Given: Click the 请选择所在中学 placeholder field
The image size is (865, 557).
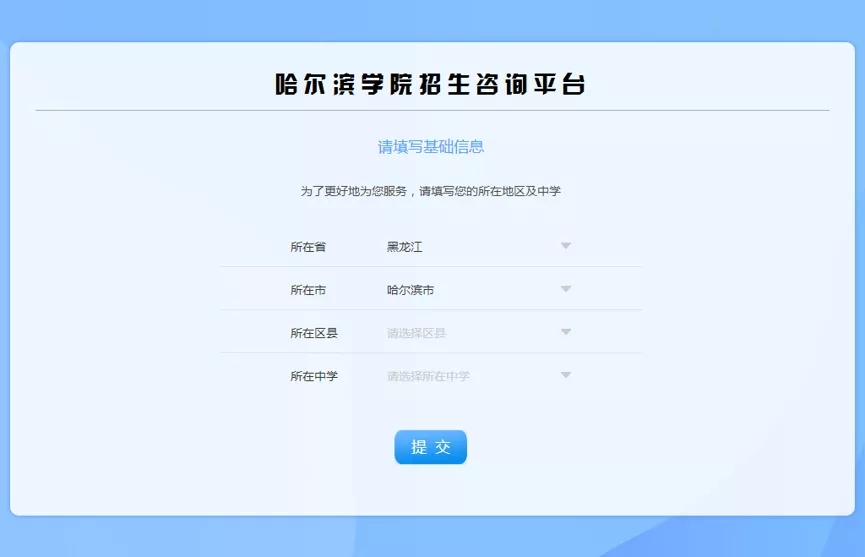Looking at the screenshot, I should pyautogui.click(x=428, y=376).
